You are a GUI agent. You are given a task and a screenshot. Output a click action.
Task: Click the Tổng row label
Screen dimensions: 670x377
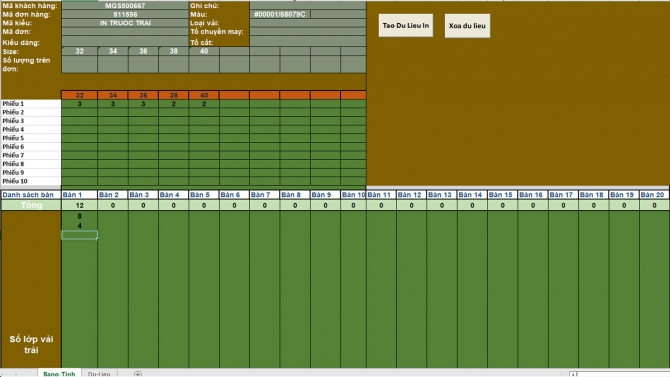[31, 205]
